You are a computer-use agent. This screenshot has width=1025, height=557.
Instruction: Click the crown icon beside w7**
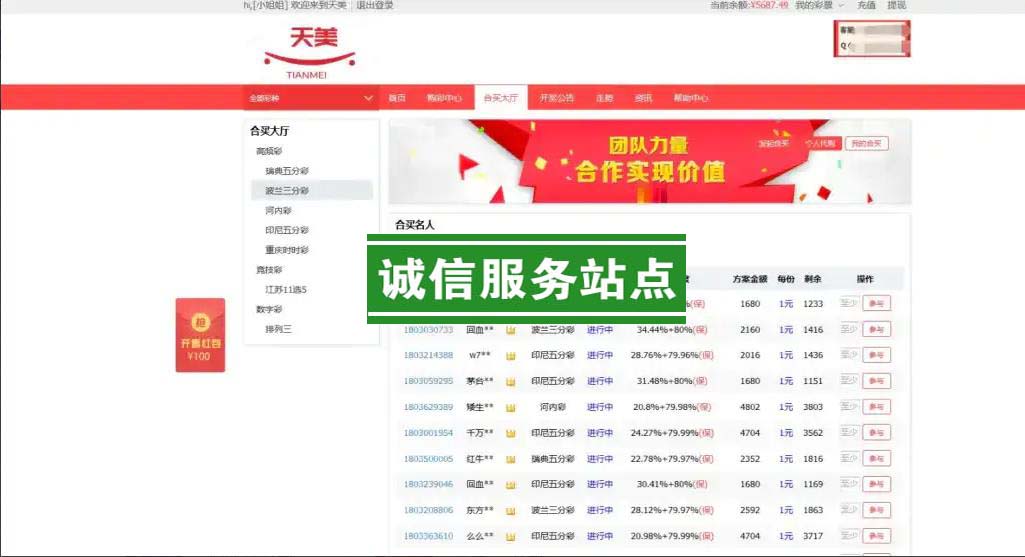[x=510, y=355]
